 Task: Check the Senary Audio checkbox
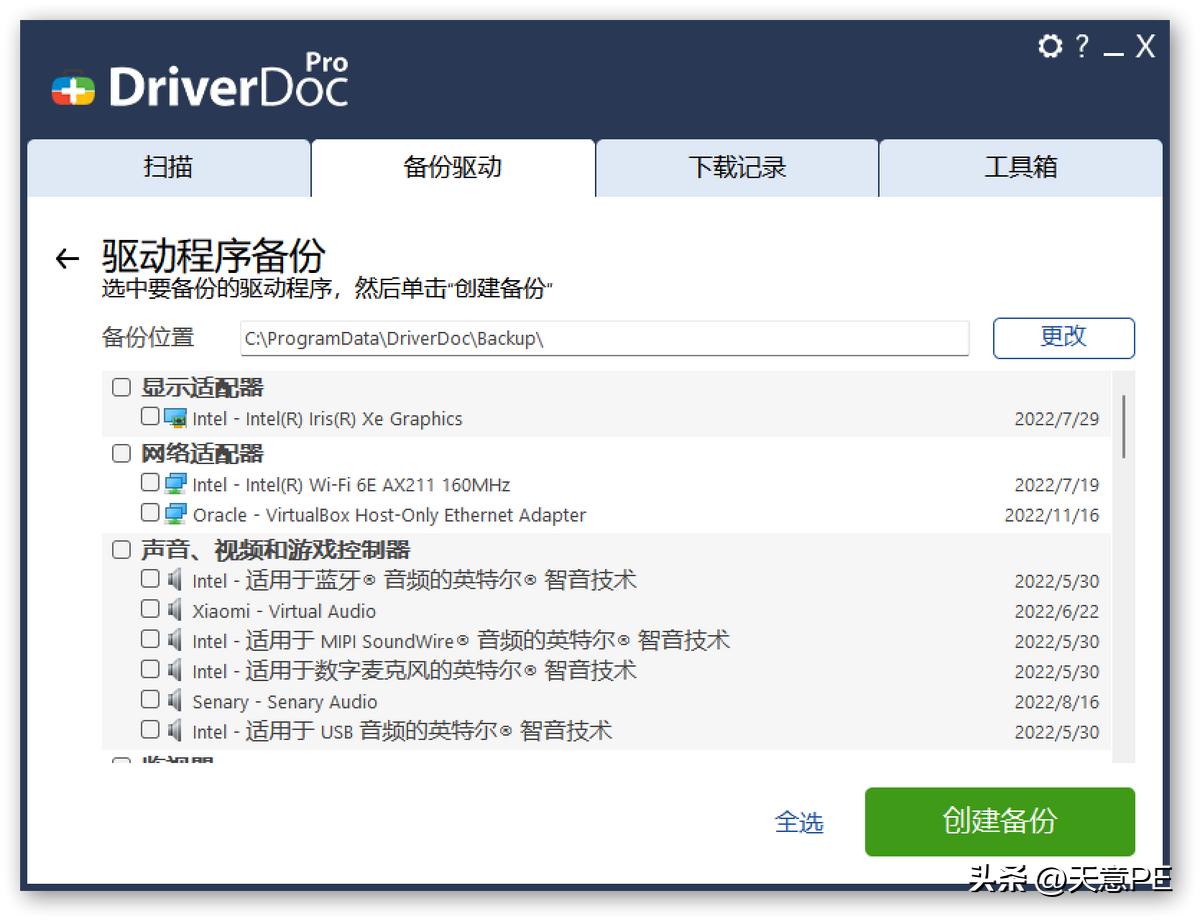point(150,698)
